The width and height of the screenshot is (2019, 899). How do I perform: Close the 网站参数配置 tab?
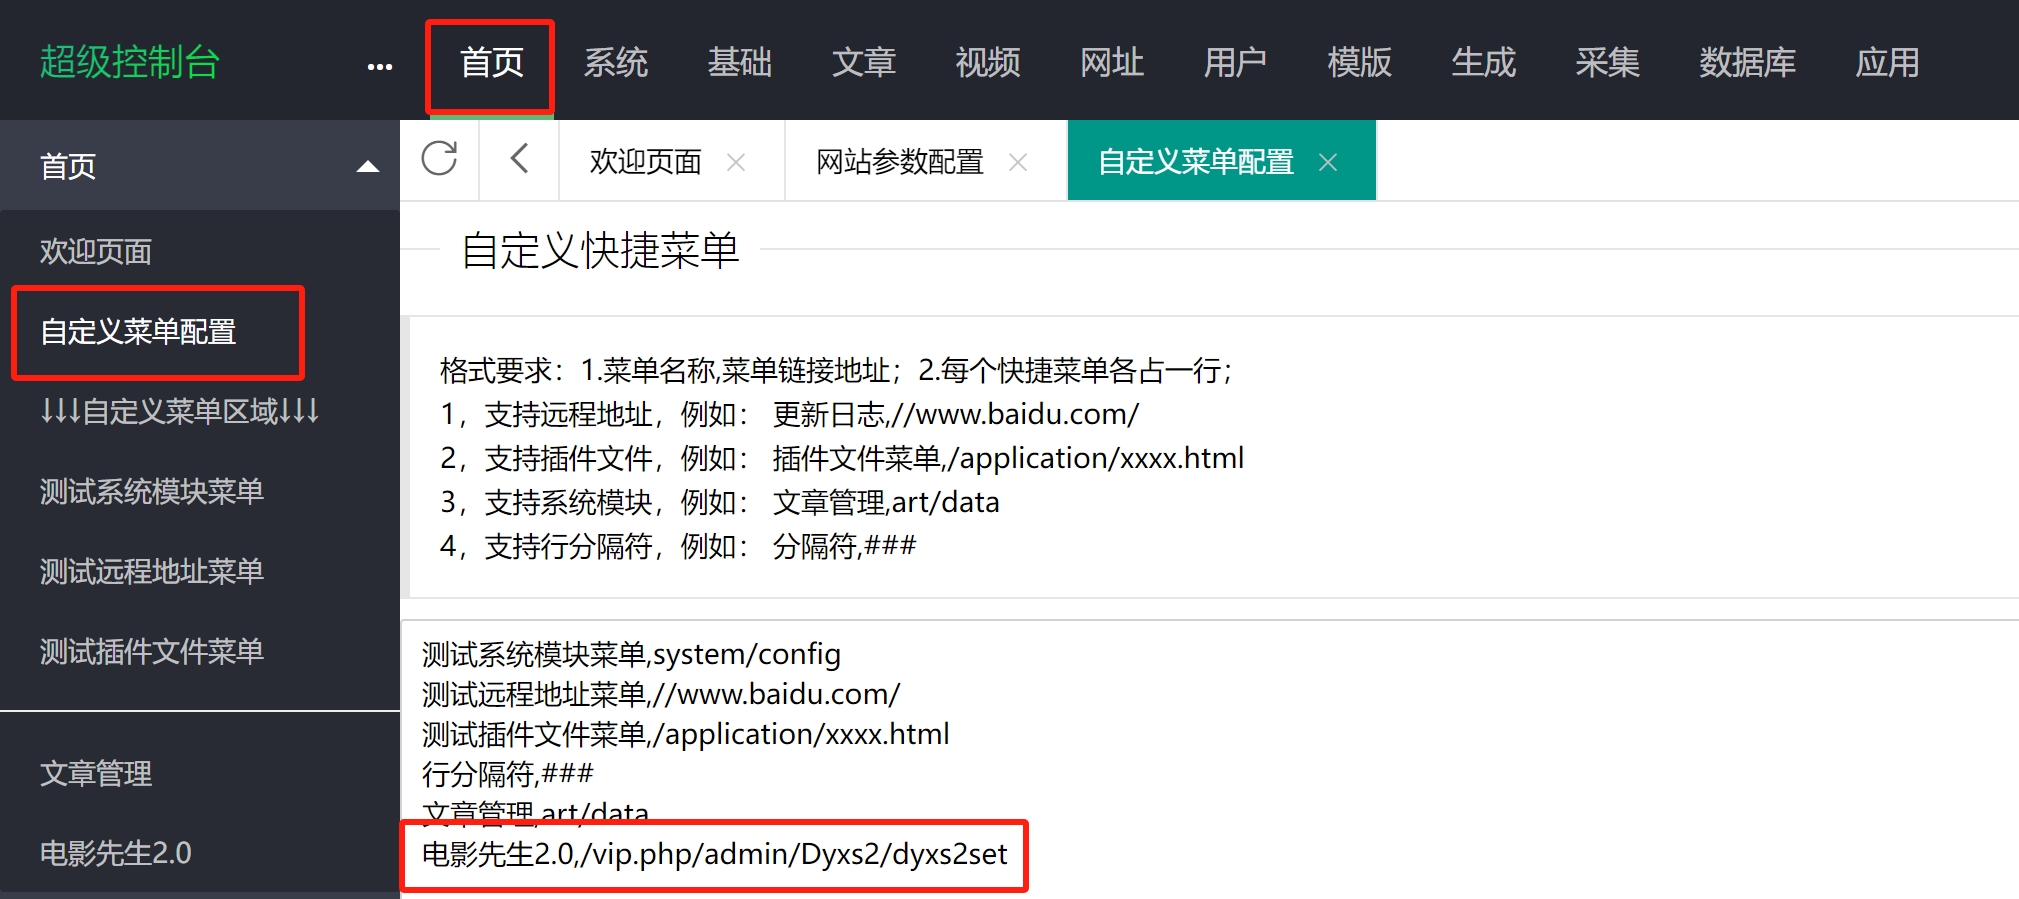pos(1018,162)
